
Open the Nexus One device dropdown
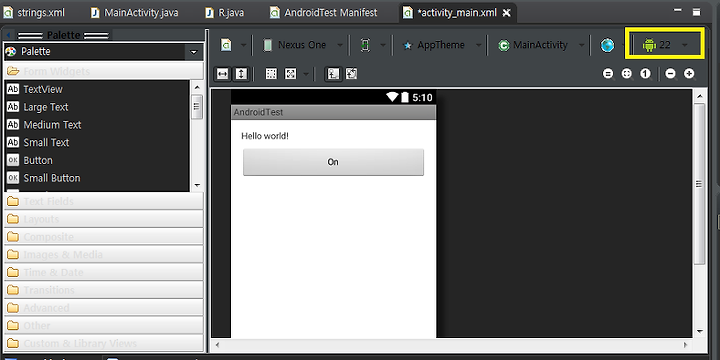tap(302, 45)
